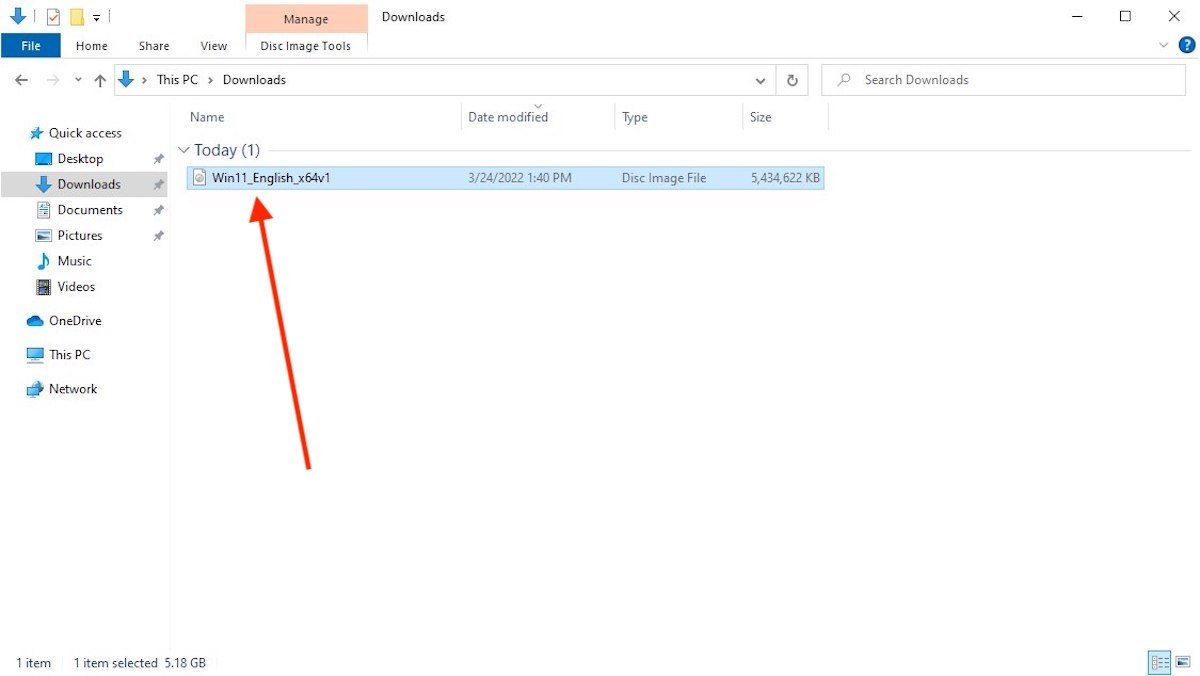Click the Up one level arrow
The image size is (1200, 676).
coord(100,80)
